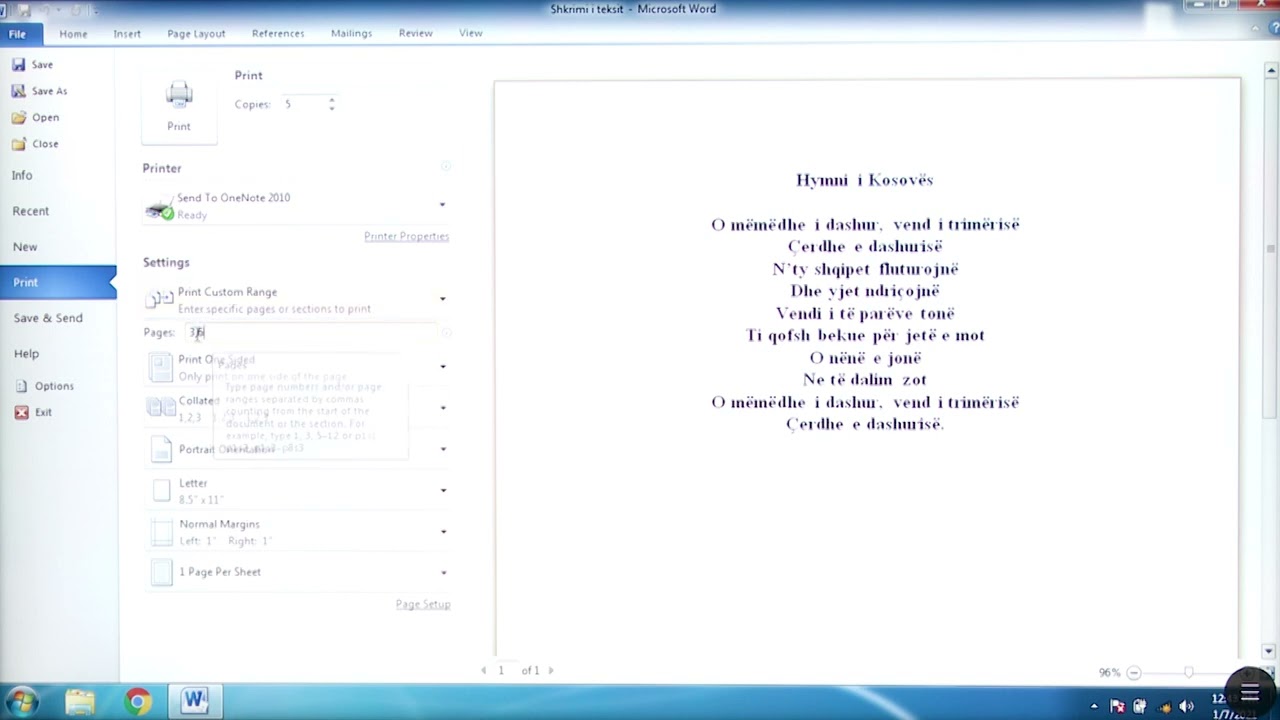Open the View ribbon tab
Screen dimensions: 1280x720
tap(471, 33)
